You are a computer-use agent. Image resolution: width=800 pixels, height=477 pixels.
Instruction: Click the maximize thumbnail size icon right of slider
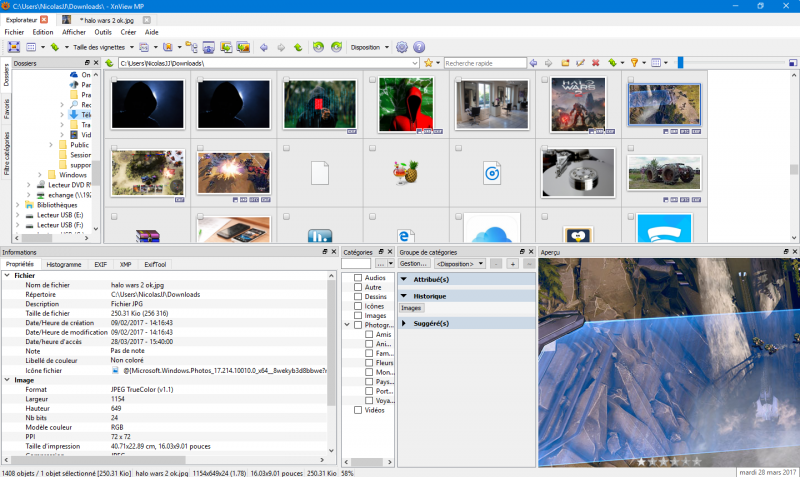[793, 63]
